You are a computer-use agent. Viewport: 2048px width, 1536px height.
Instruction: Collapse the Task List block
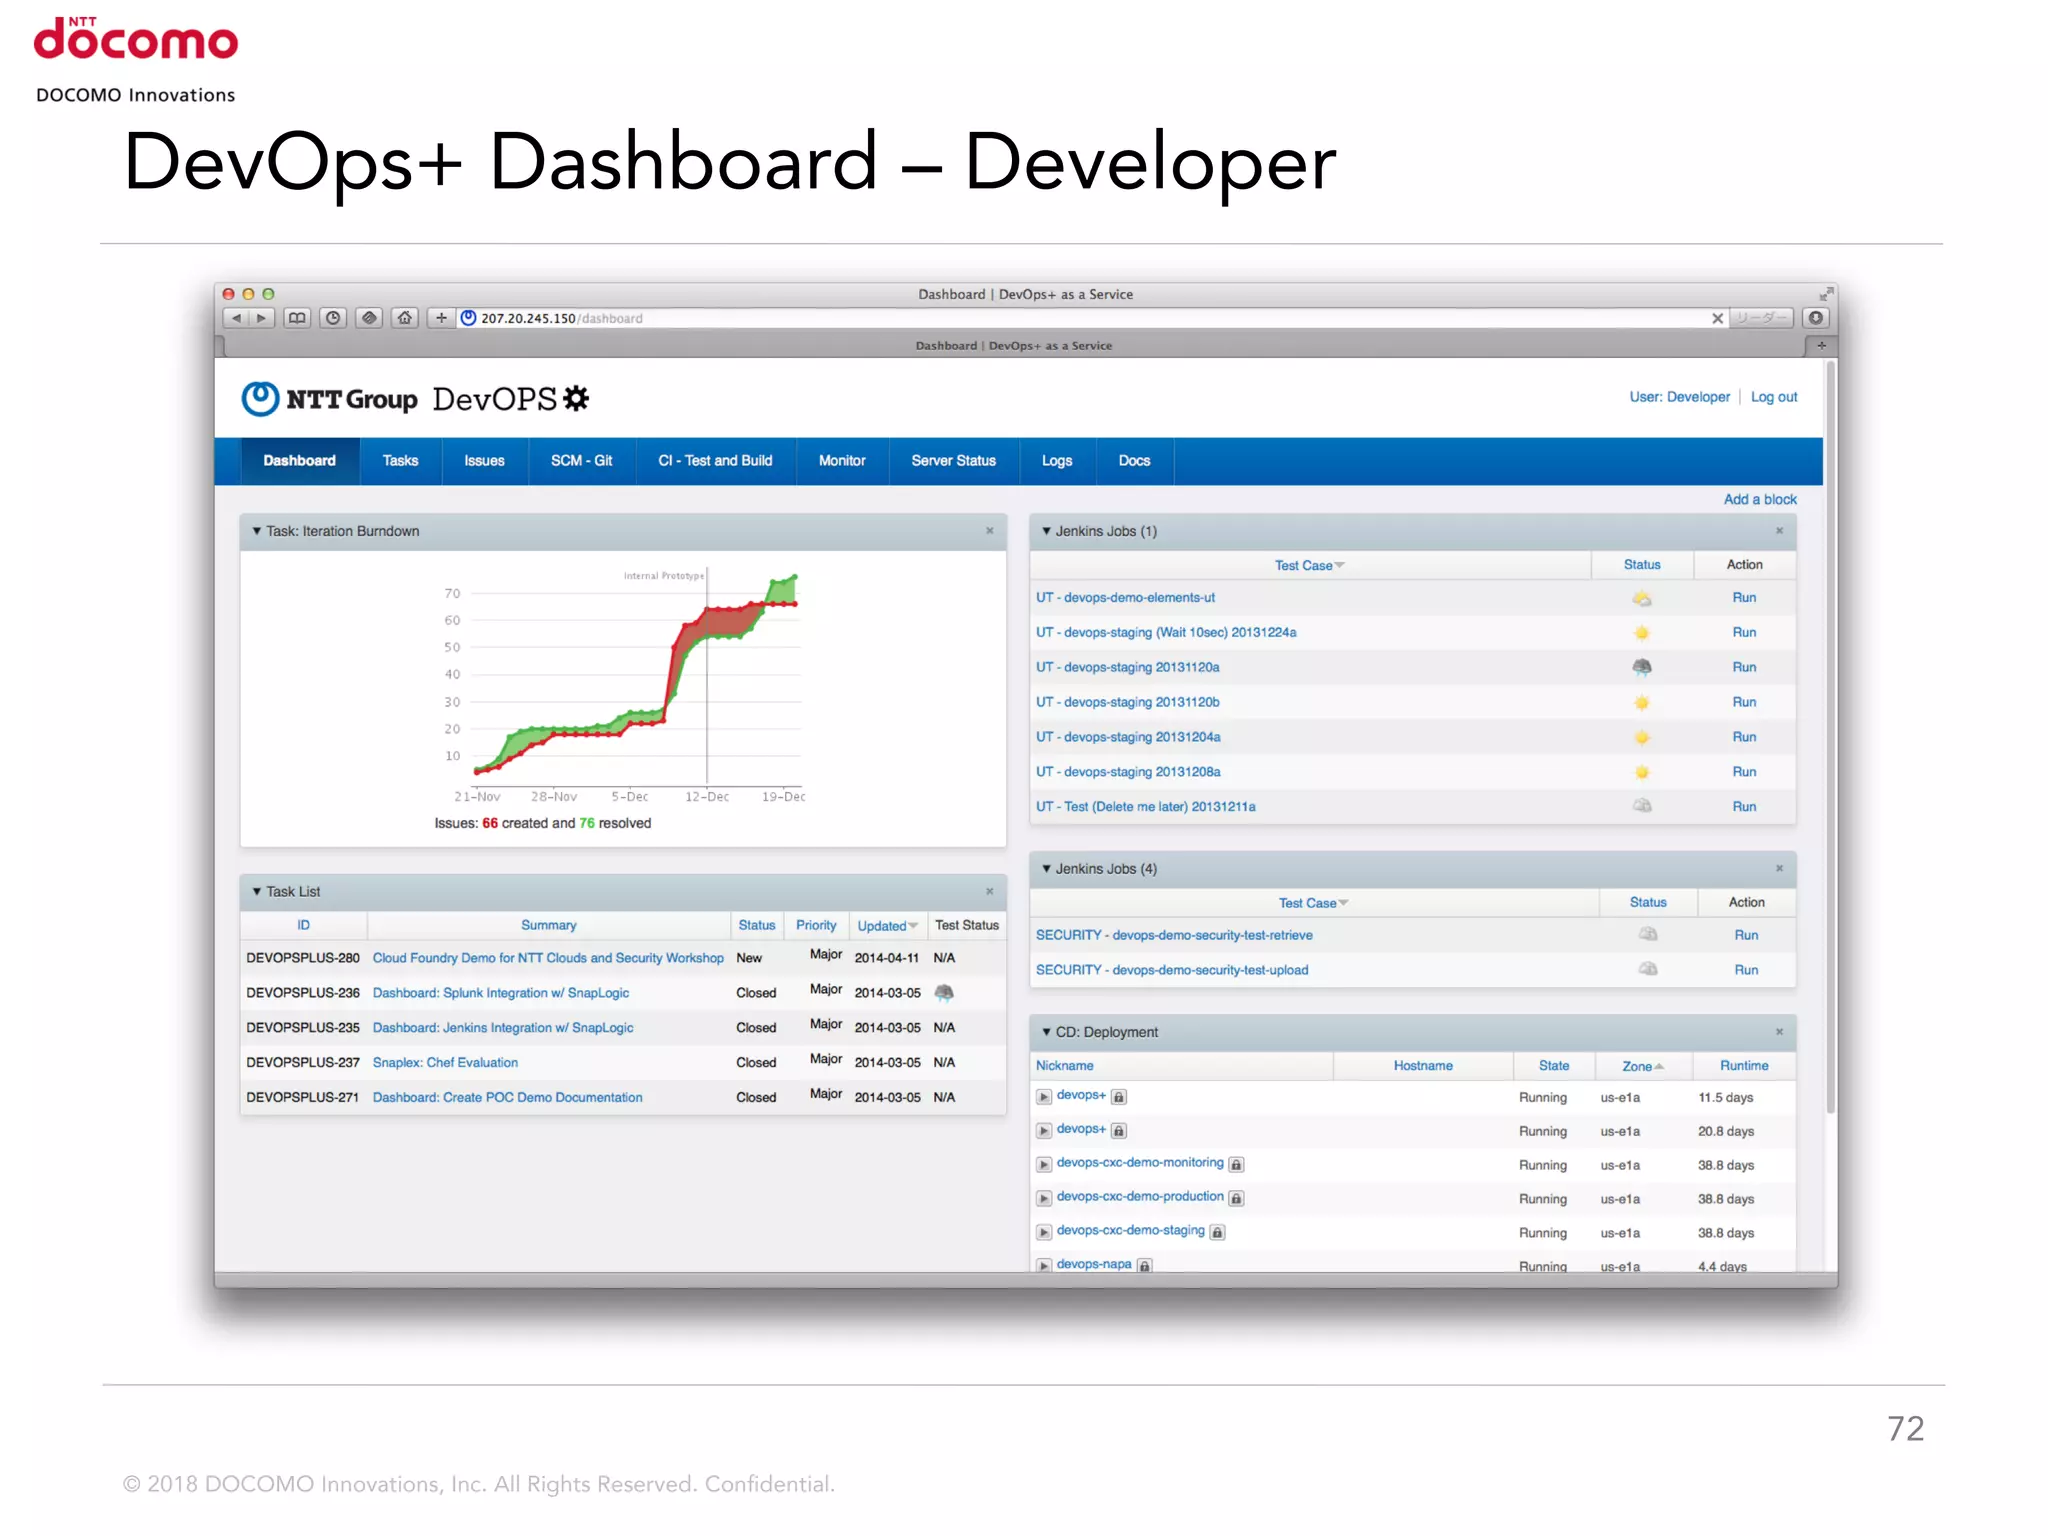pyautogui.click(x=257, y=891)
